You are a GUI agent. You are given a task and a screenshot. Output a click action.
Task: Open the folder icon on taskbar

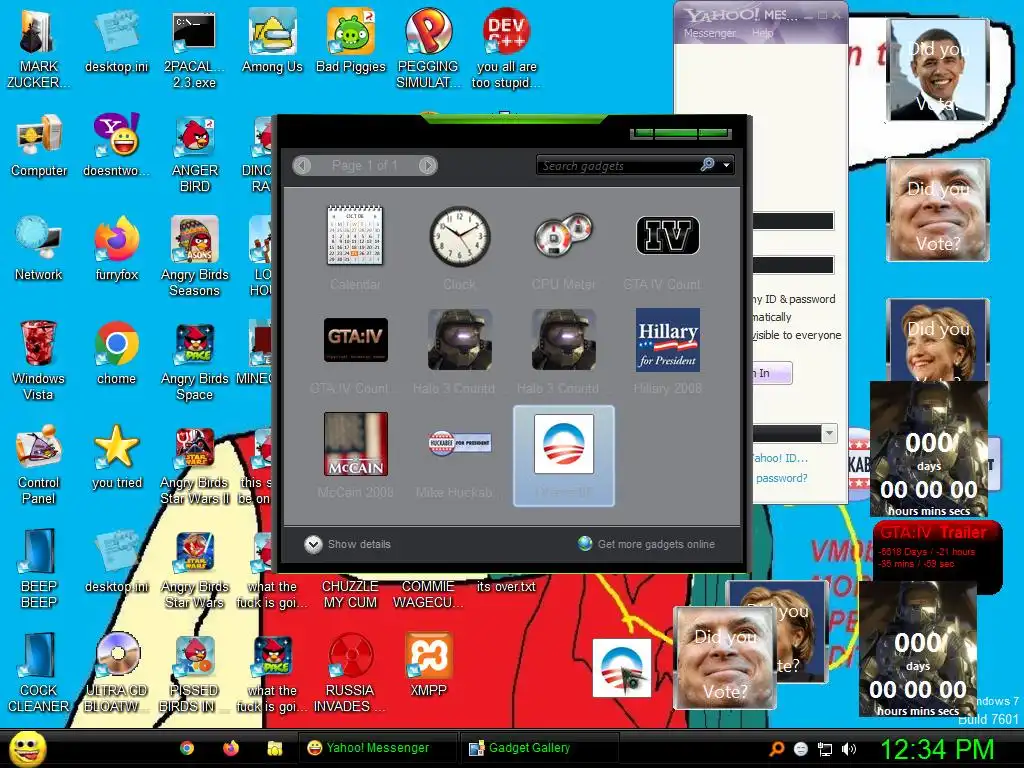[274, 748]
